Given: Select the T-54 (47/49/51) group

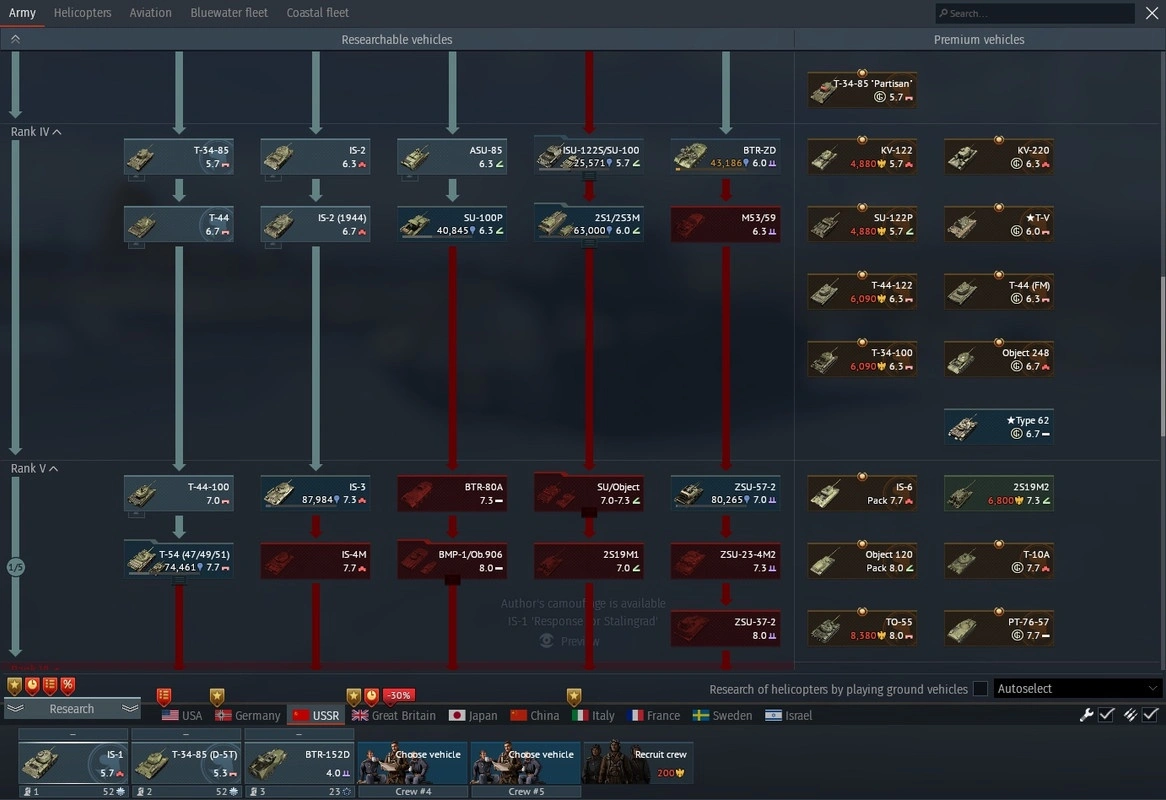Looking at the screenshot, I should [179, 561].
